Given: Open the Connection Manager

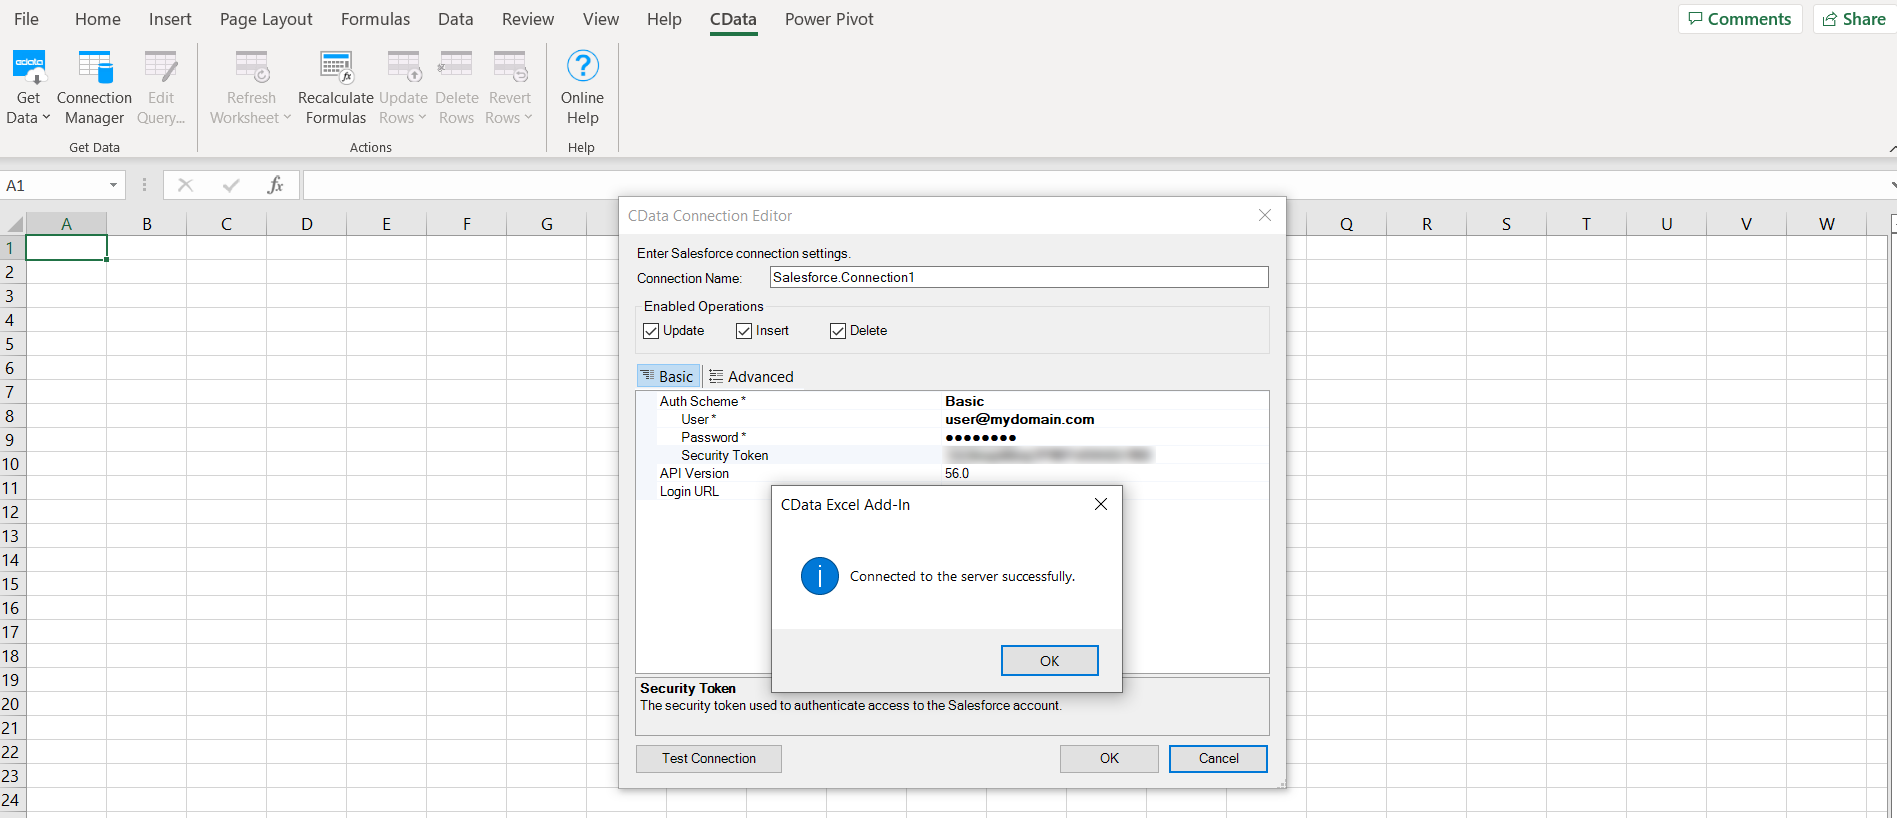Looking at the screenshot, I should [94, 68].
